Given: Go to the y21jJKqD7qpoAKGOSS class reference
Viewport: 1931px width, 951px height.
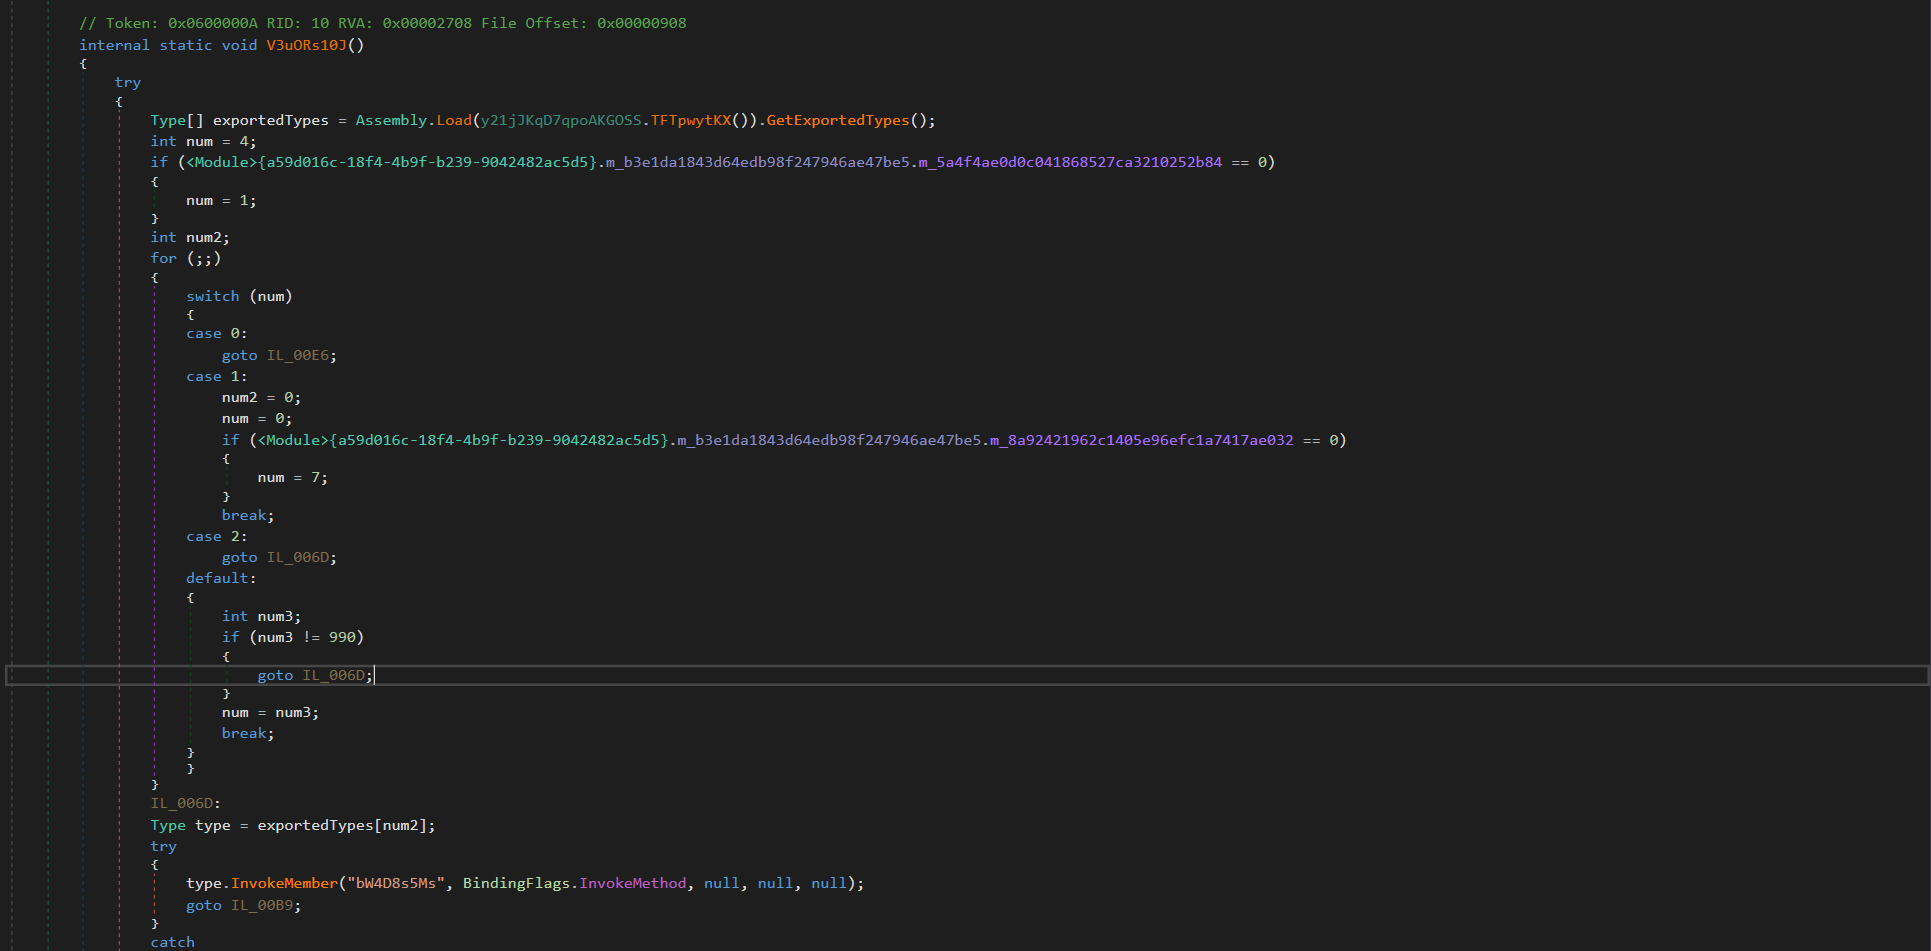Looking at the screenshot, I should (x=561, y=120).
